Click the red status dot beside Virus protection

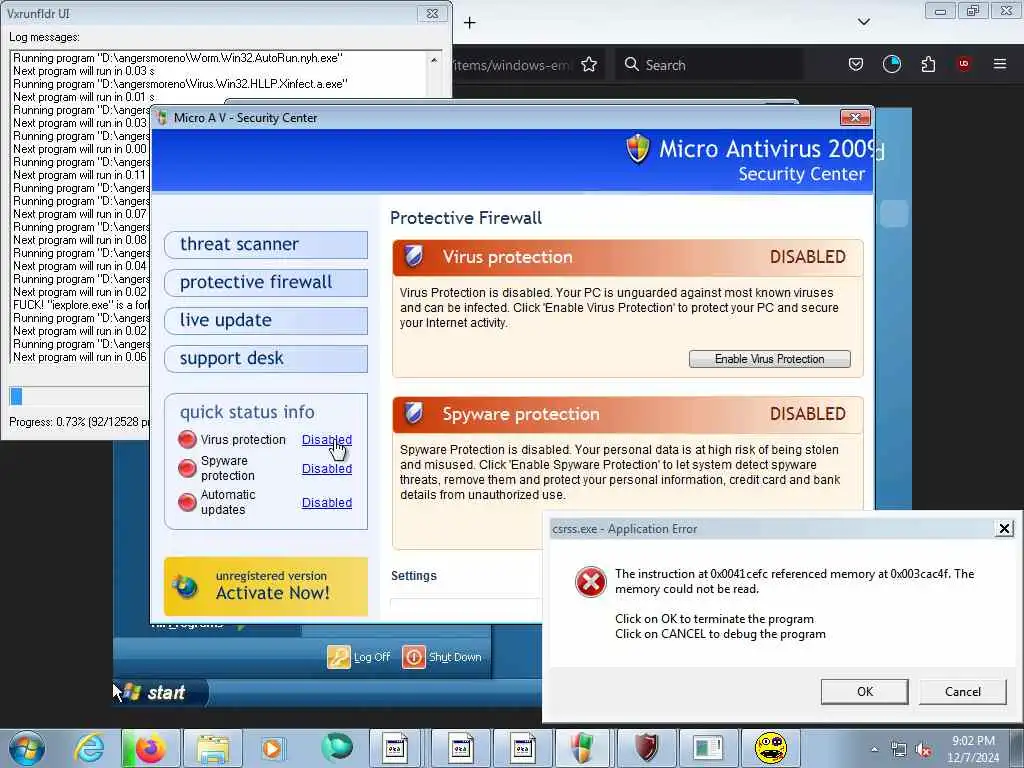(x=187, y=440)
